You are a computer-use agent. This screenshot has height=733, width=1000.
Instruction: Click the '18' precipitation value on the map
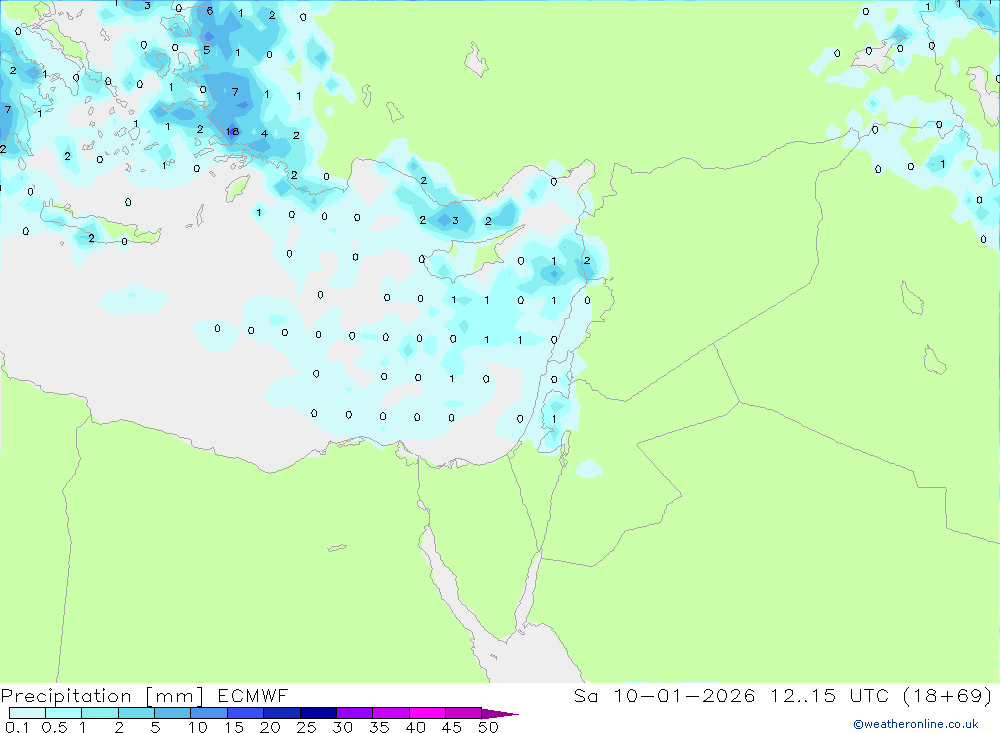tap(232, 131)
